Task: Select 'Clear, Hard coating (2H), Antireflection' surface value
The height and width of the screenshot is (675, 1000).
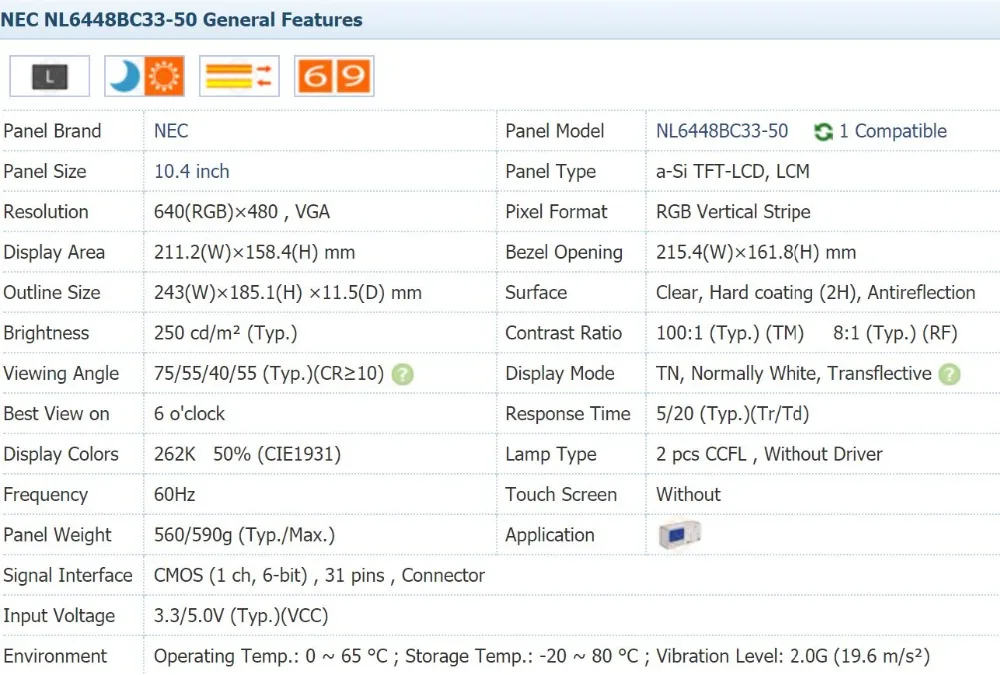Action: pos(816,292)
